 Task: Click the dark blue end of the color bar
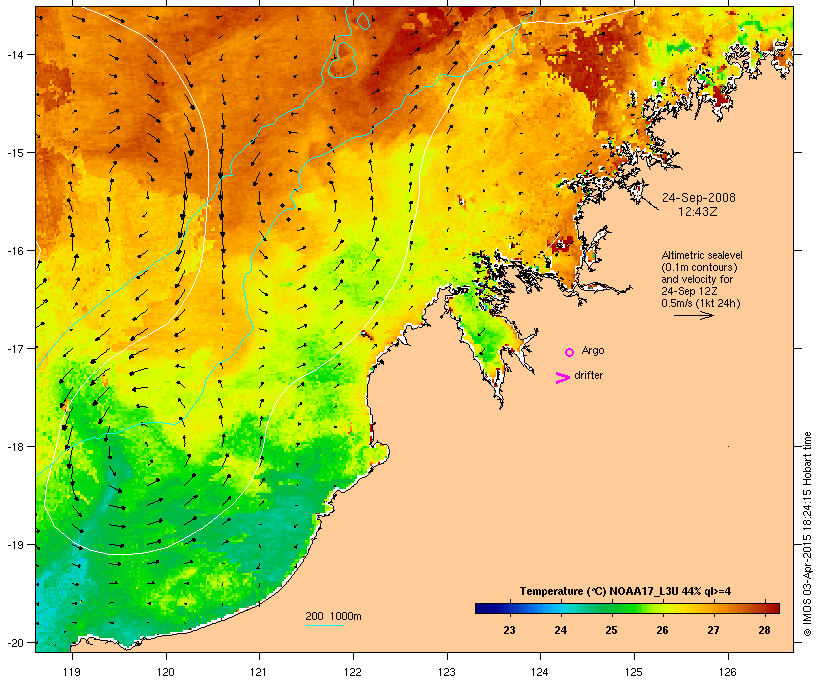tap(481, 608)
